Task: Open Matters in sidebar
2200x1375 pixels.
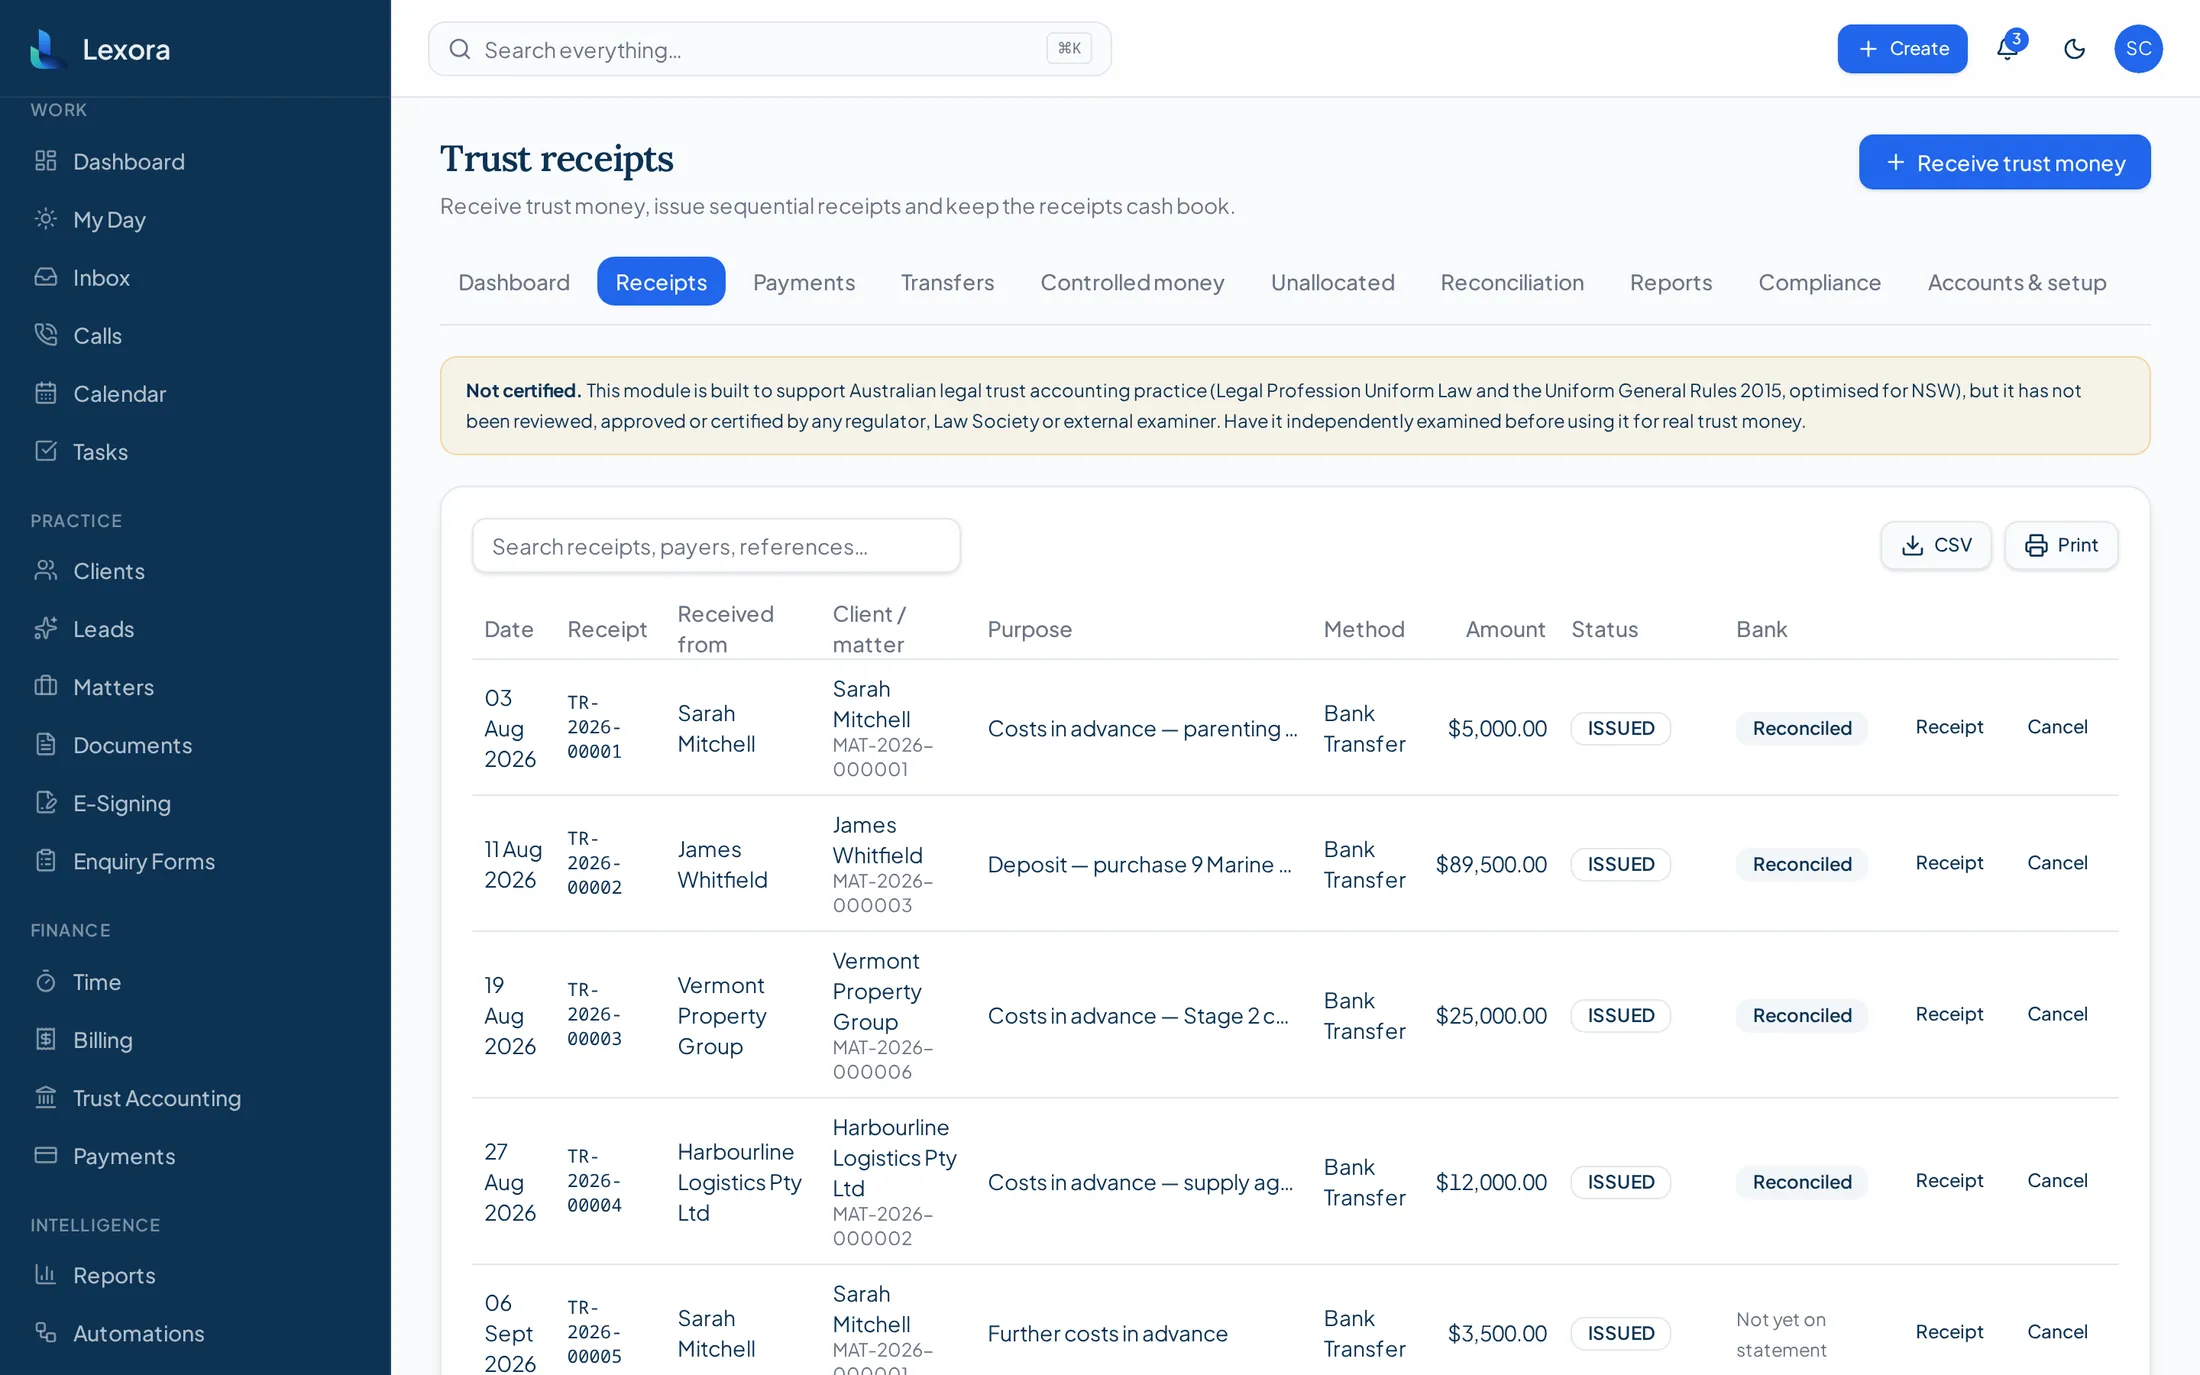Action: [x=113, y=687]
